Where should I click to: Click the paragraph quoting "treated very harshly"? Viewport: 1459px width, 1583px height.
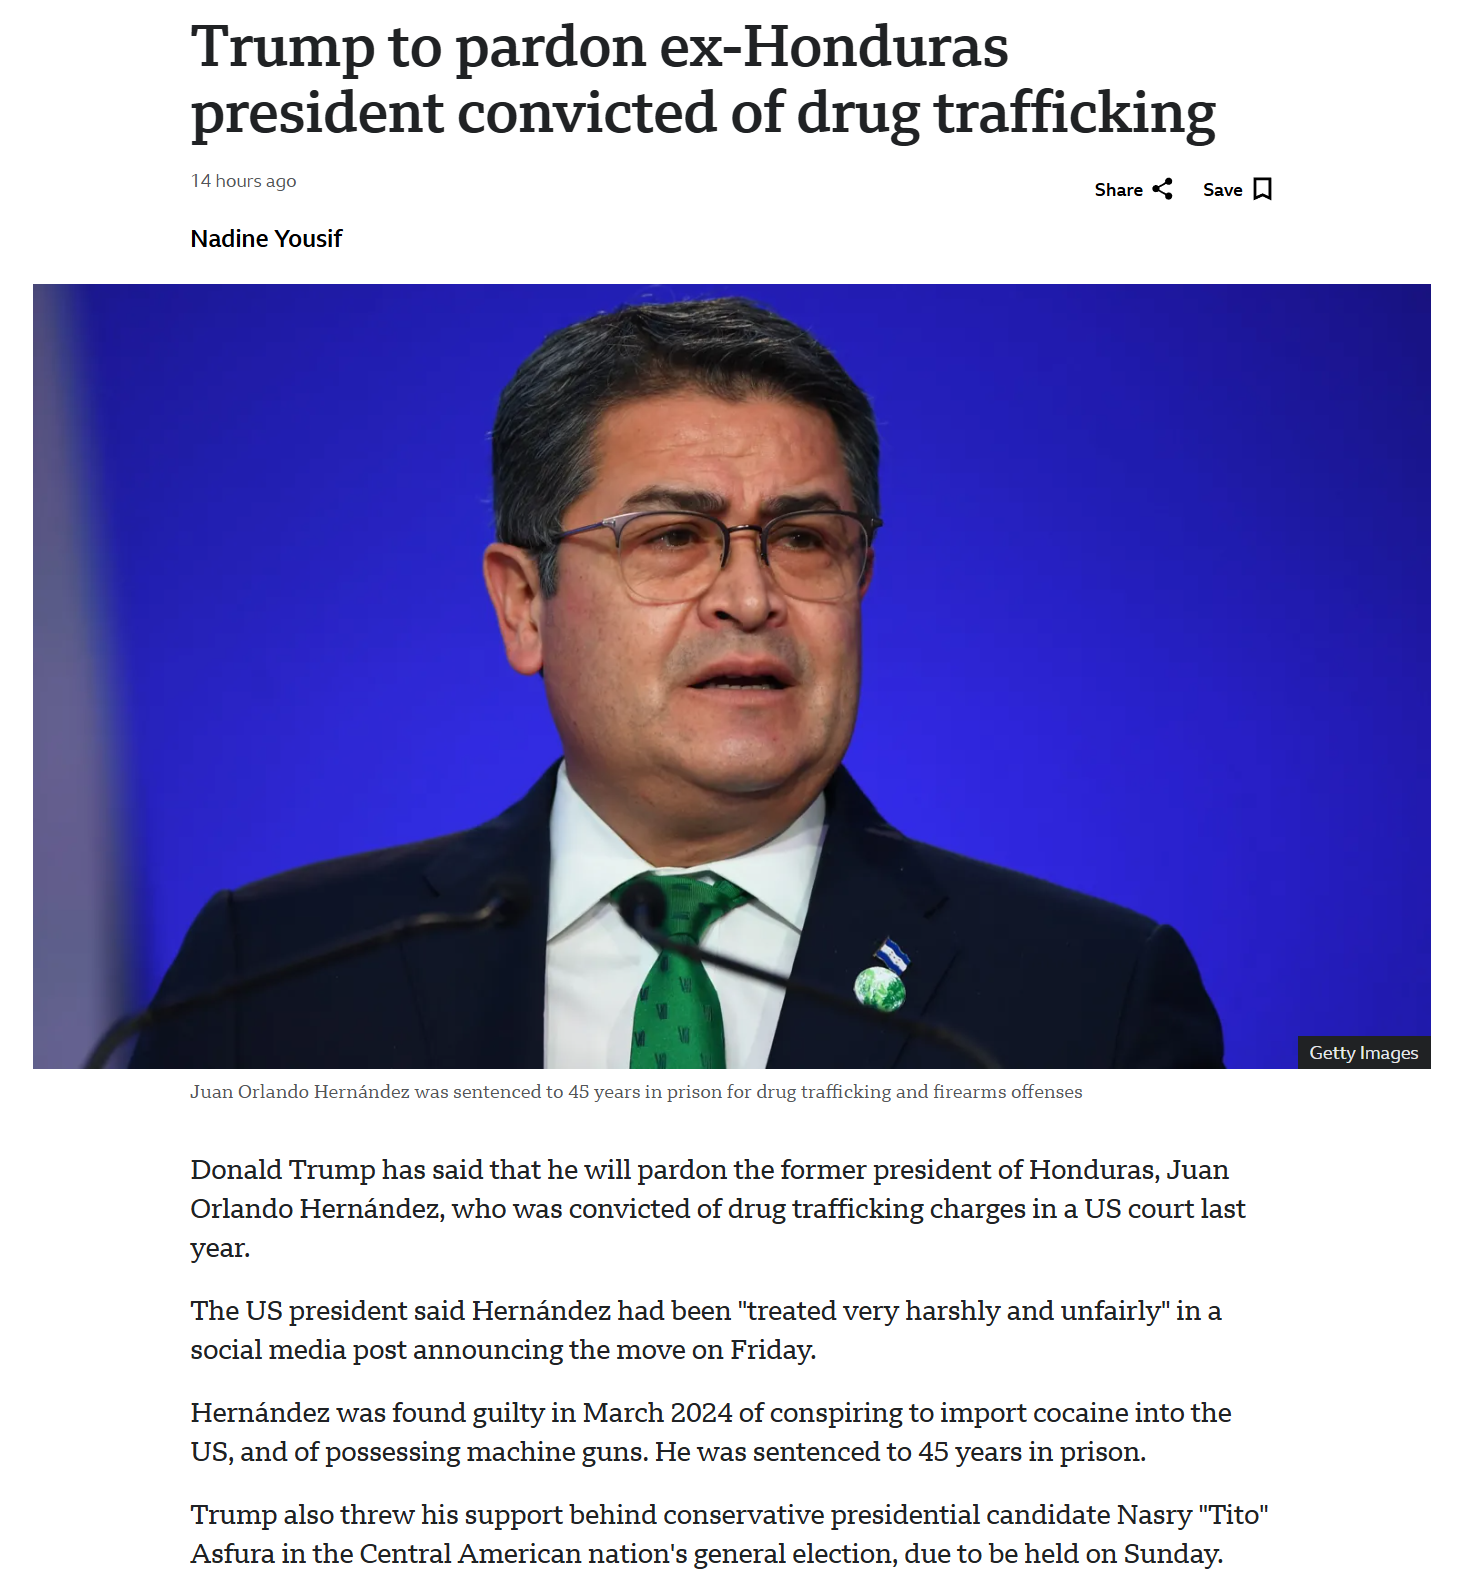(706, 1330)
